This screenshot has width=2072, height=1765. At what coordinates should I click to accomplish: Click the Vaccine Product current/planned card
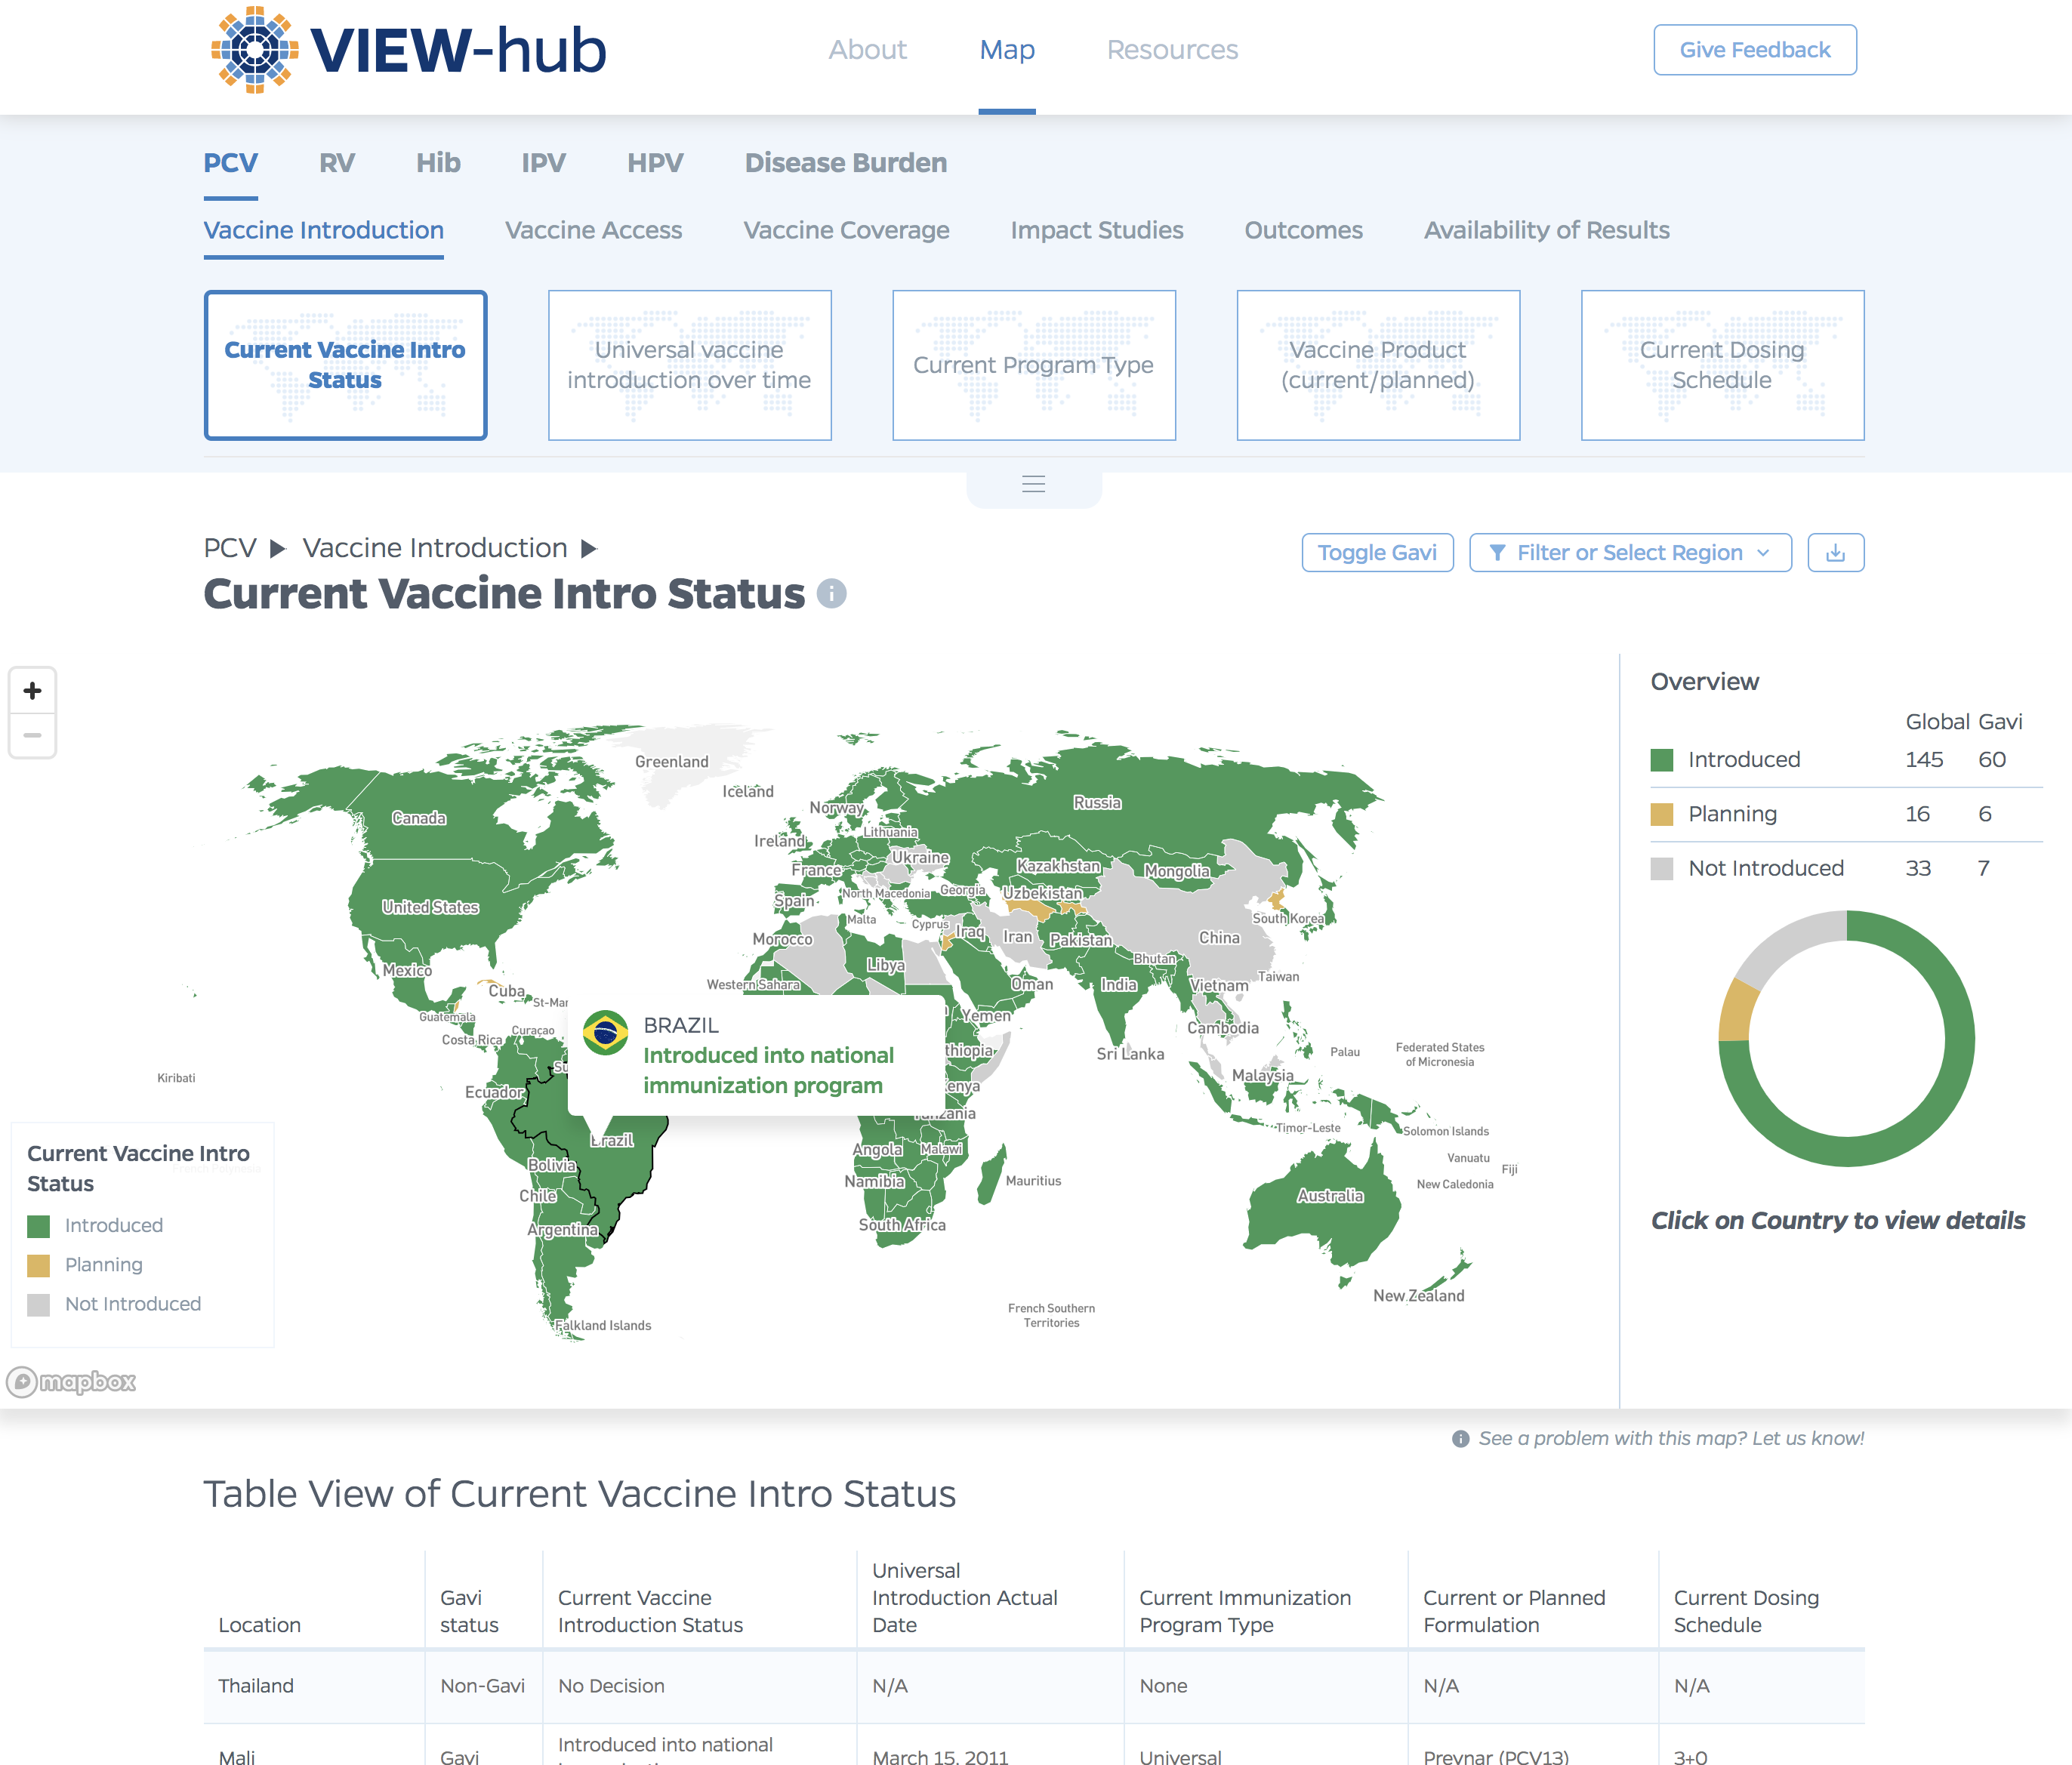(x=1378, y=364)
